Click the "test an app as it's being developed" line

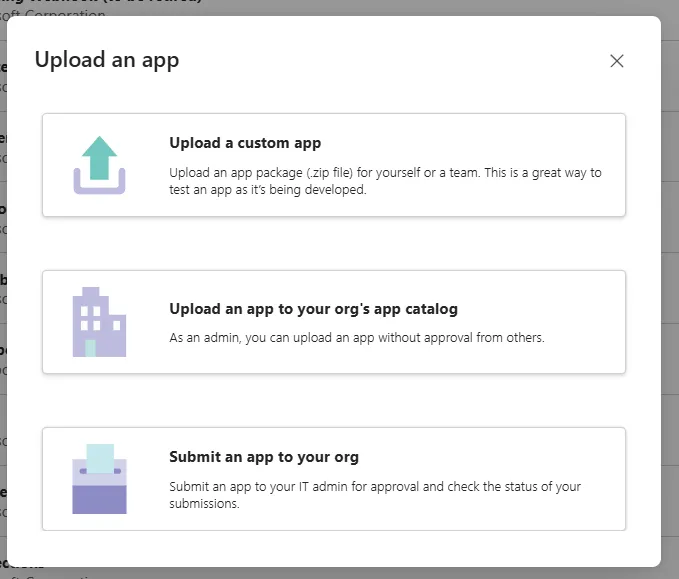[268, 190]
